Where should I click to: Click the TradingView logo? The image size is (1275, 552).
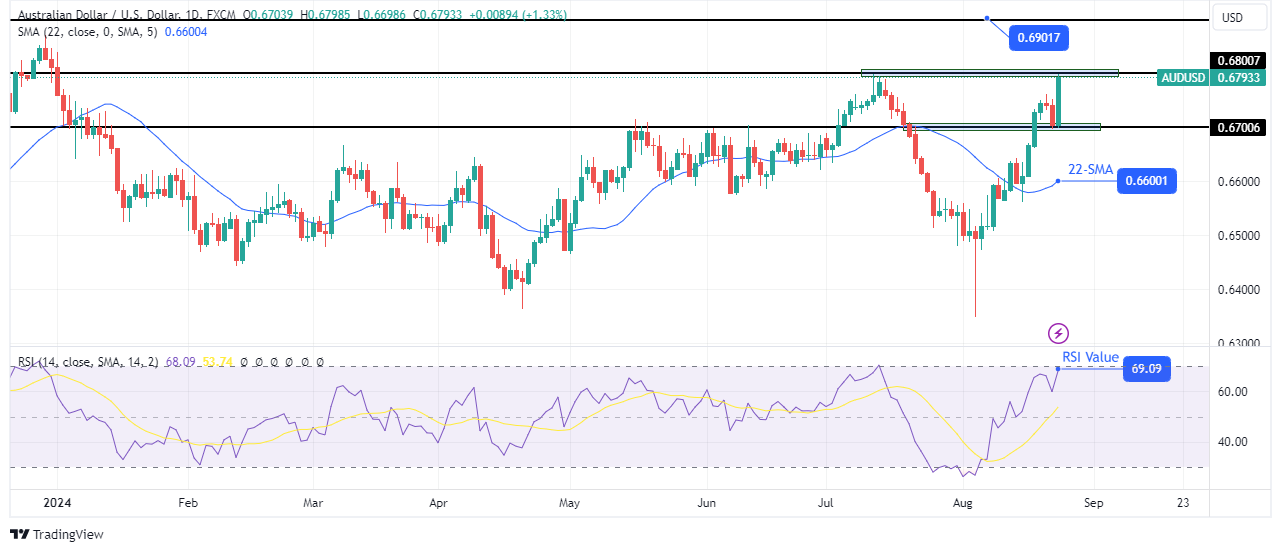(x=57, y=534)
